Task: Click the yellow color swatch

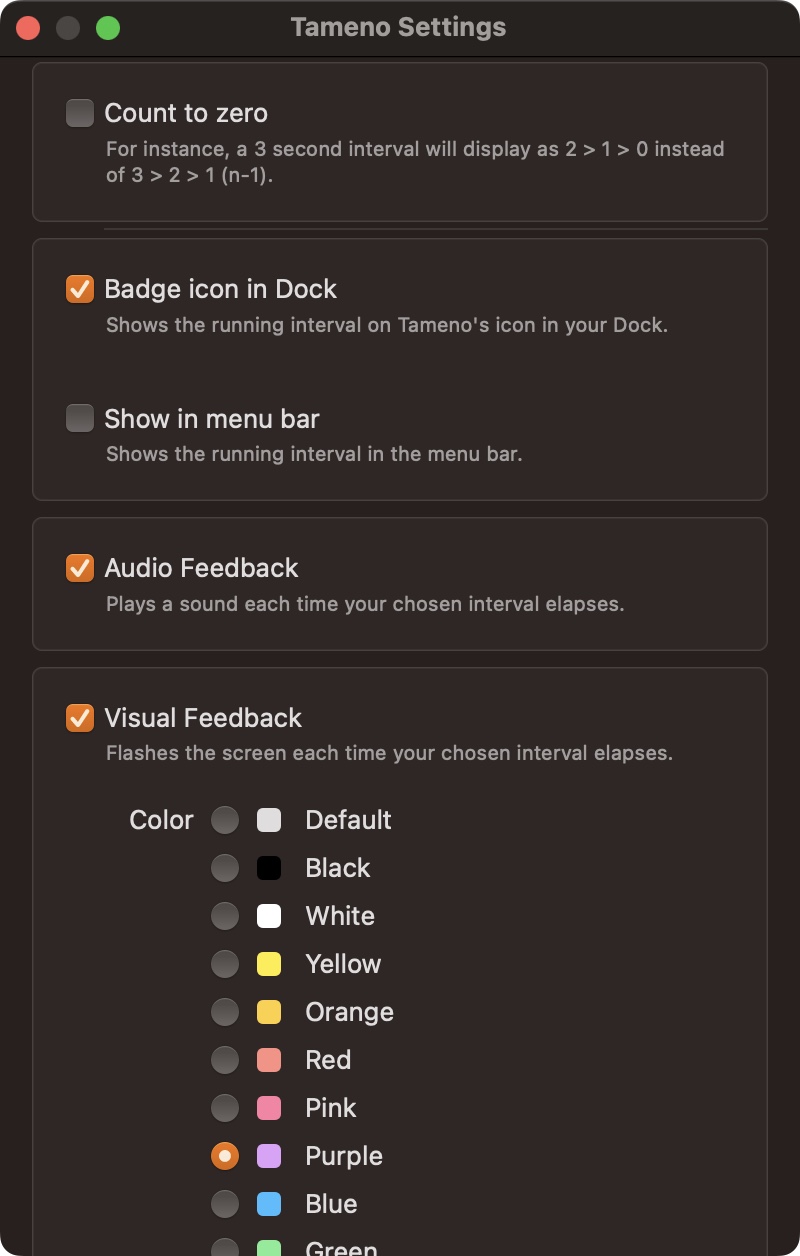Action: click(x=269, y=964)
